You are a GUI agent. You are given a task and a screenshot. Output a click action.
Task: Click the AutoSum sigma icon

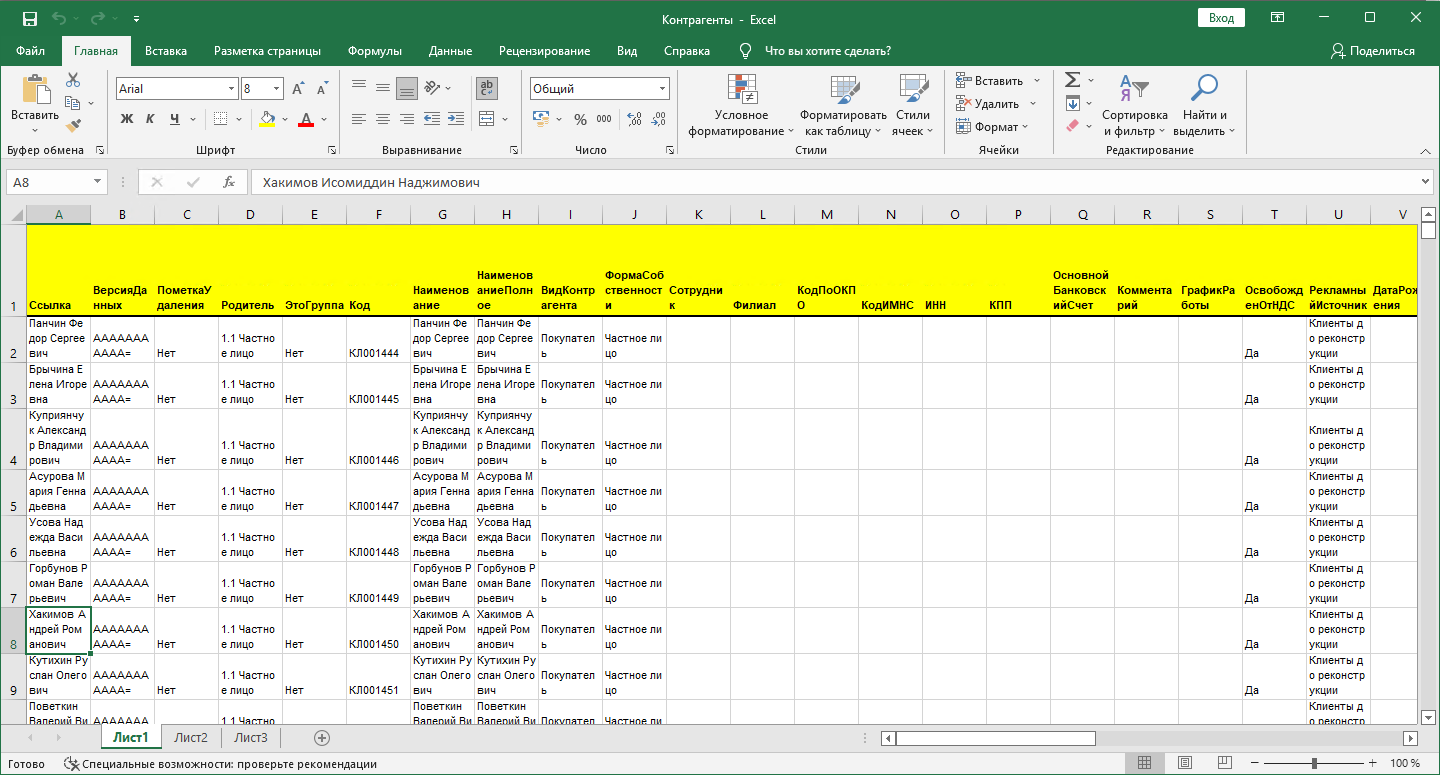[1072, 80]
